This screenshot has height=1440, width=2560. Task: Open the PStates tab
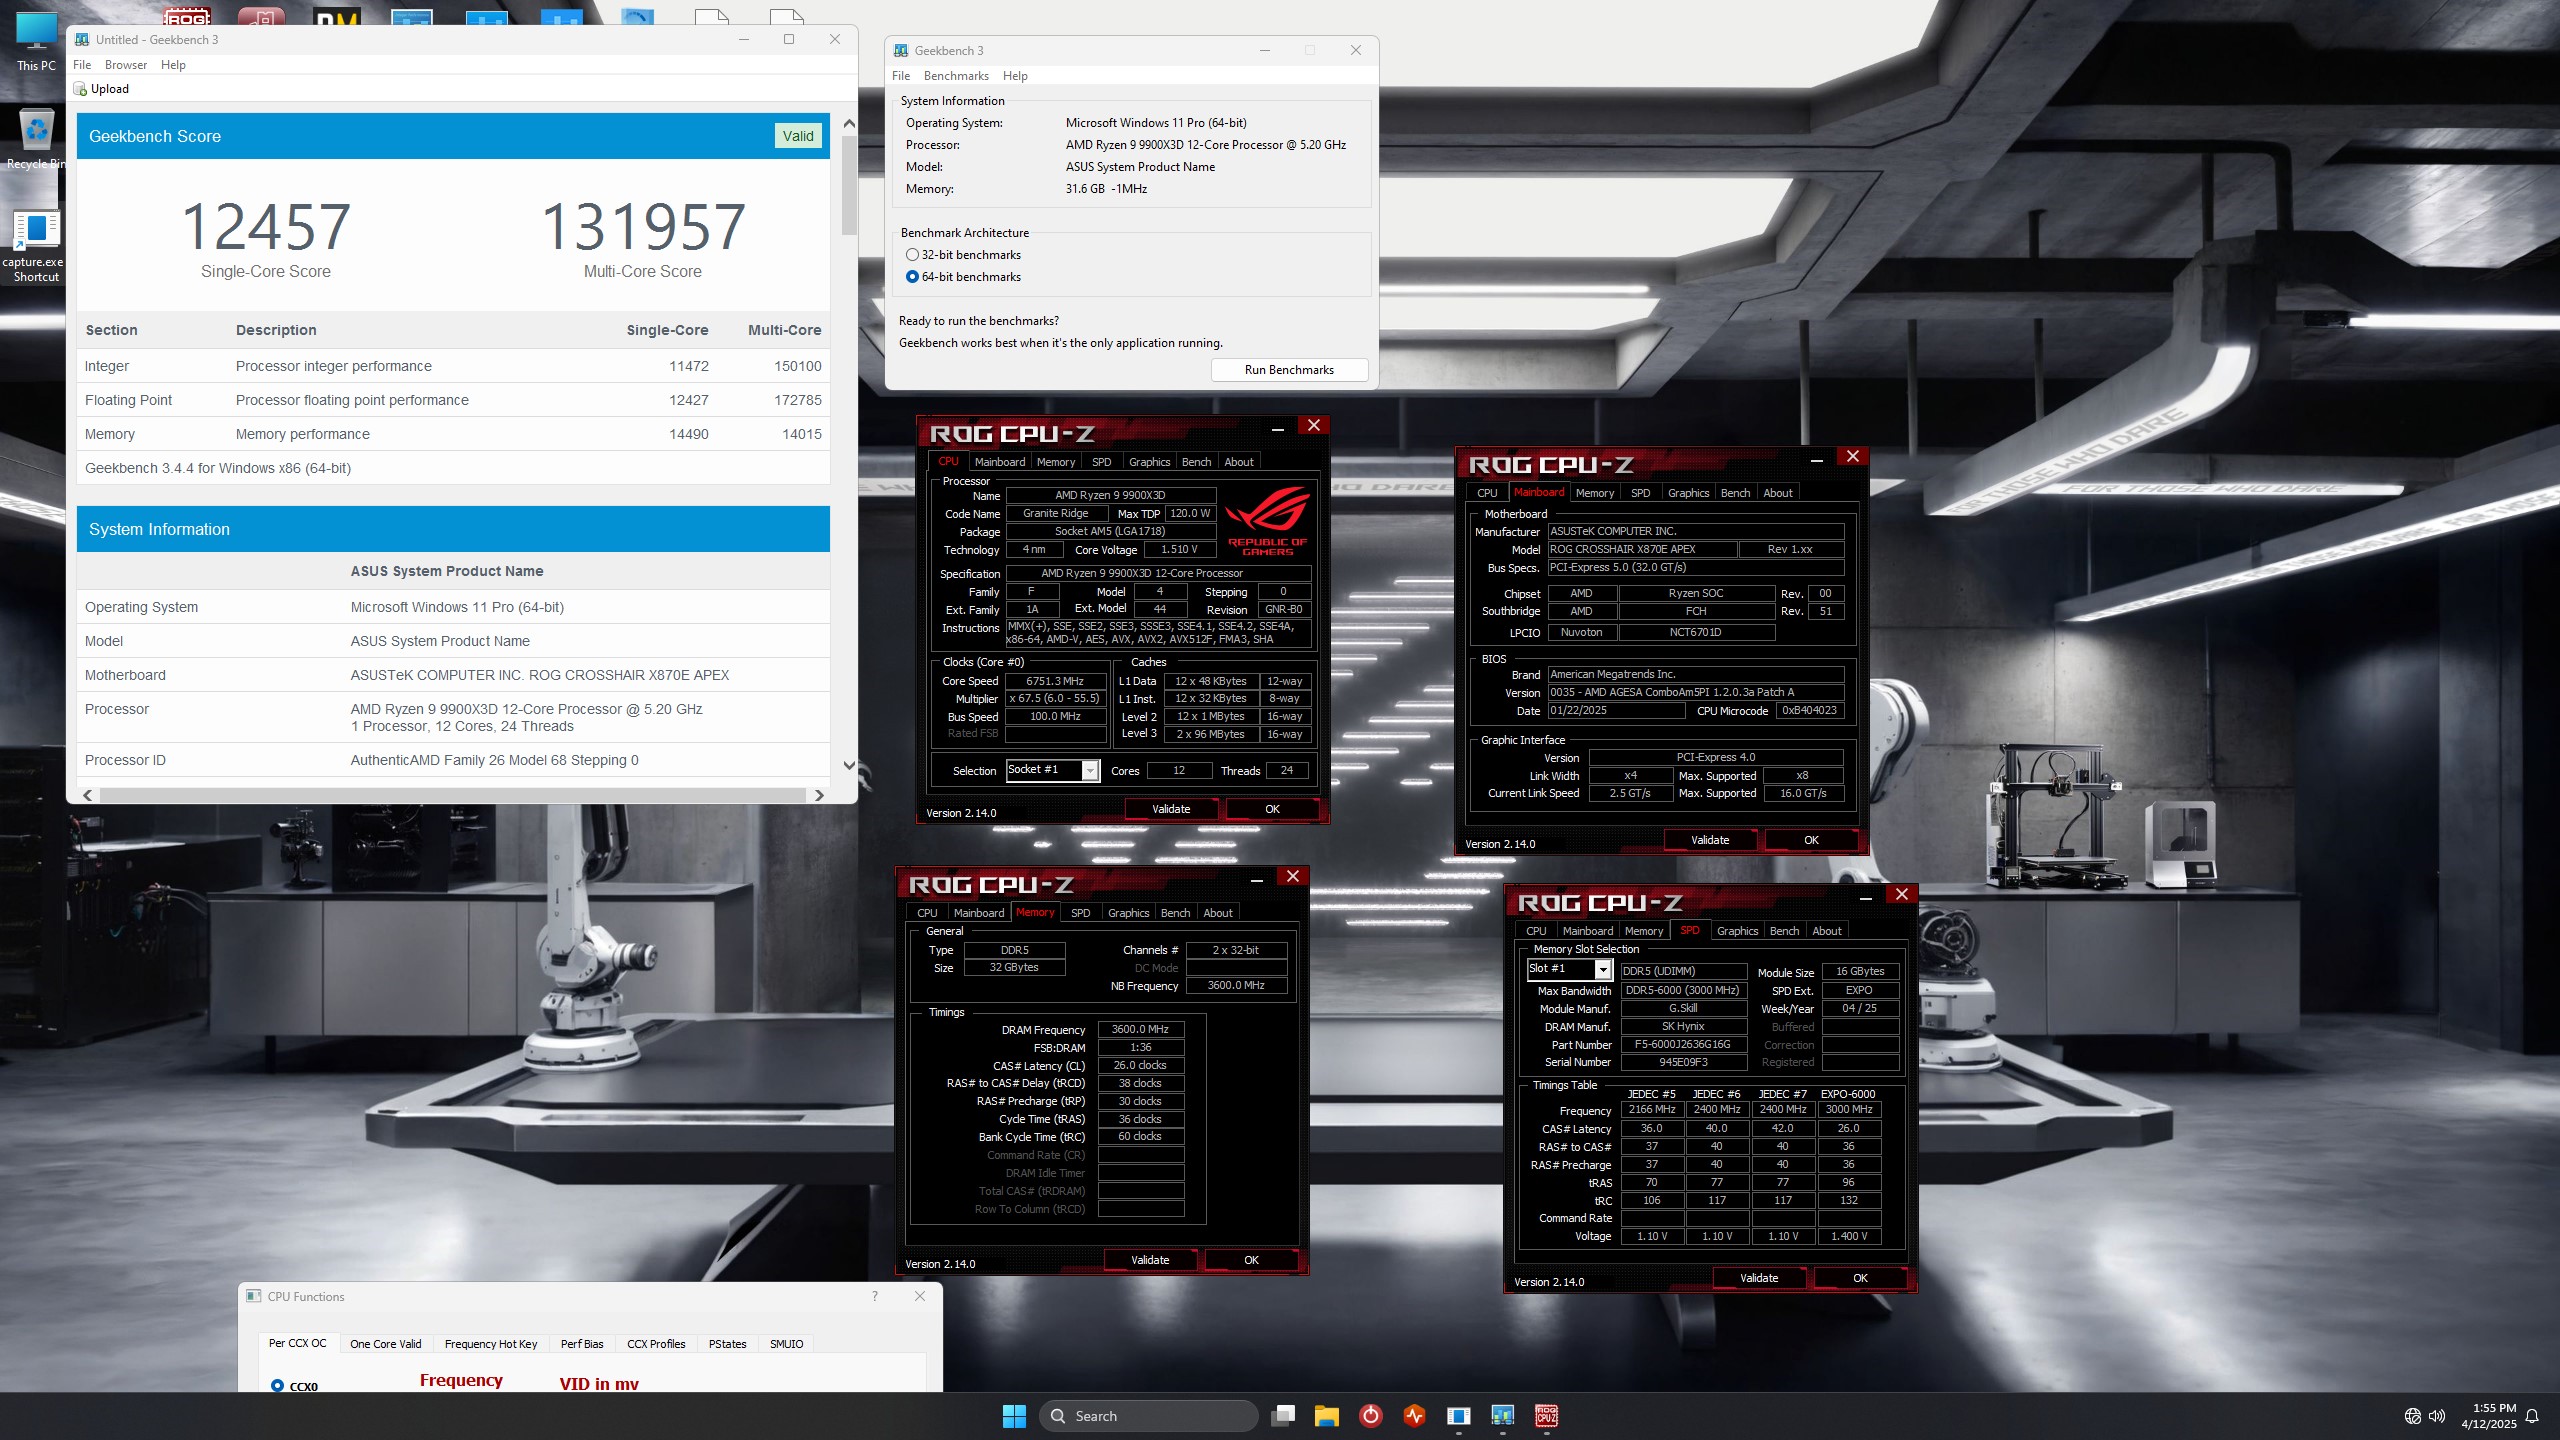(x=728, y=1344)
